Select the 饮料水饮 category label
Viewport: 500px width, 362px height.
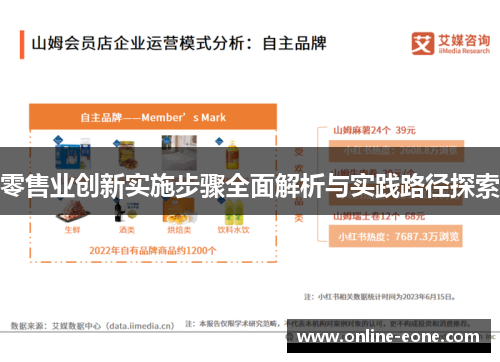[233, 230]
